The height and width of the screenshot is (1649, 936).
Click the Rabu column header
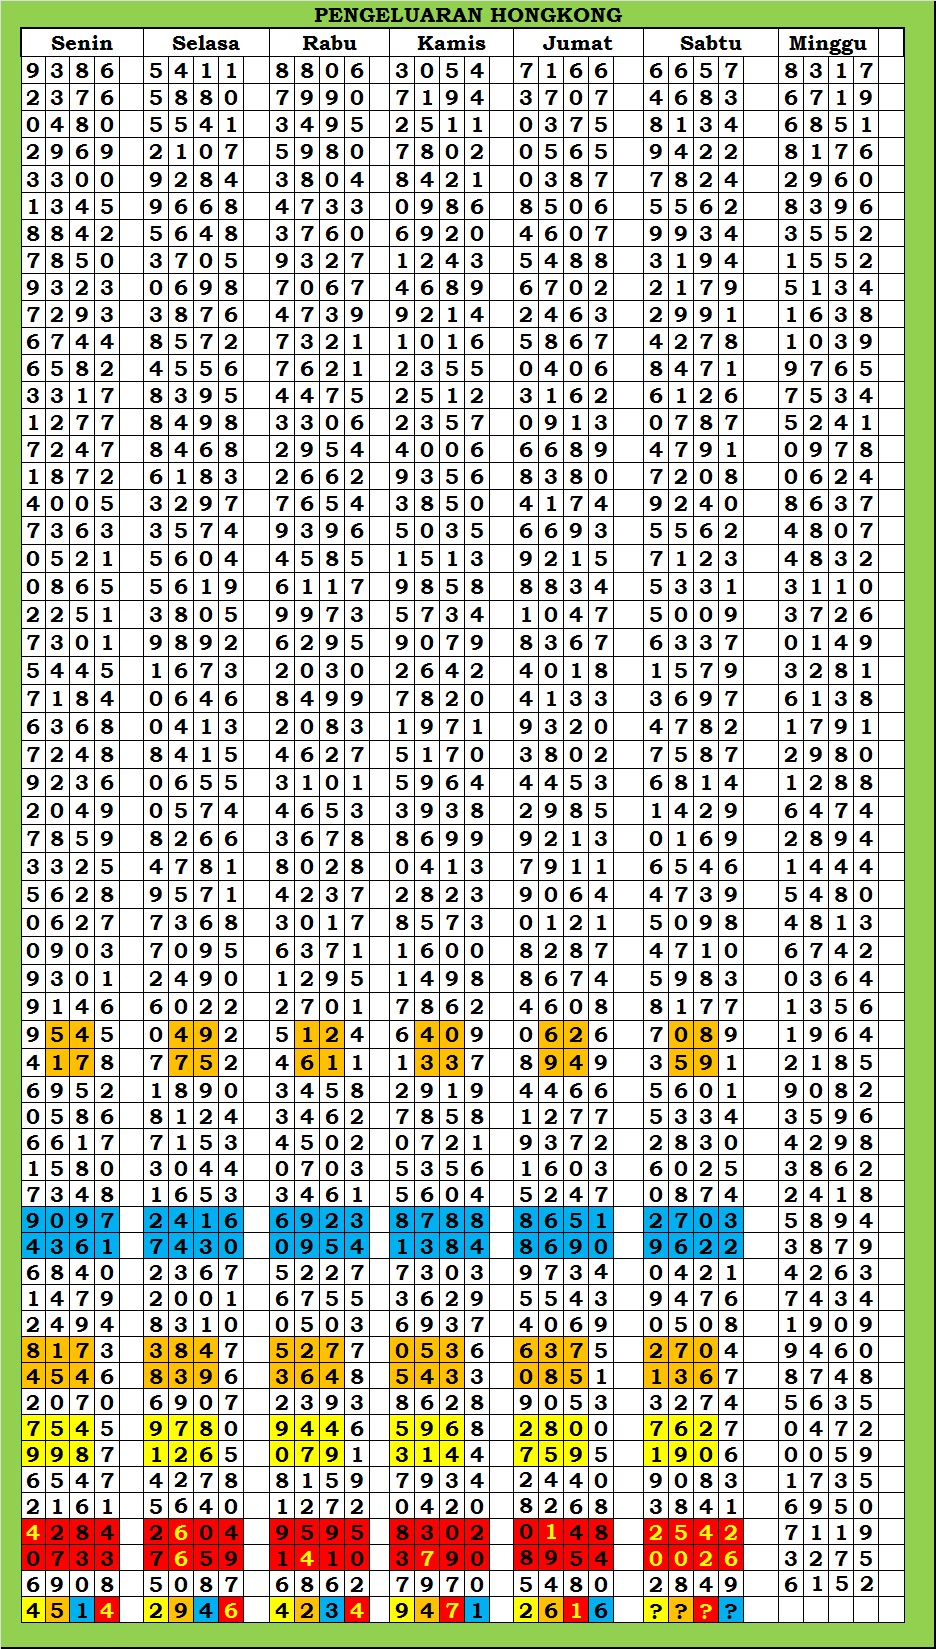pyautogui.click(x=329, y=43)
